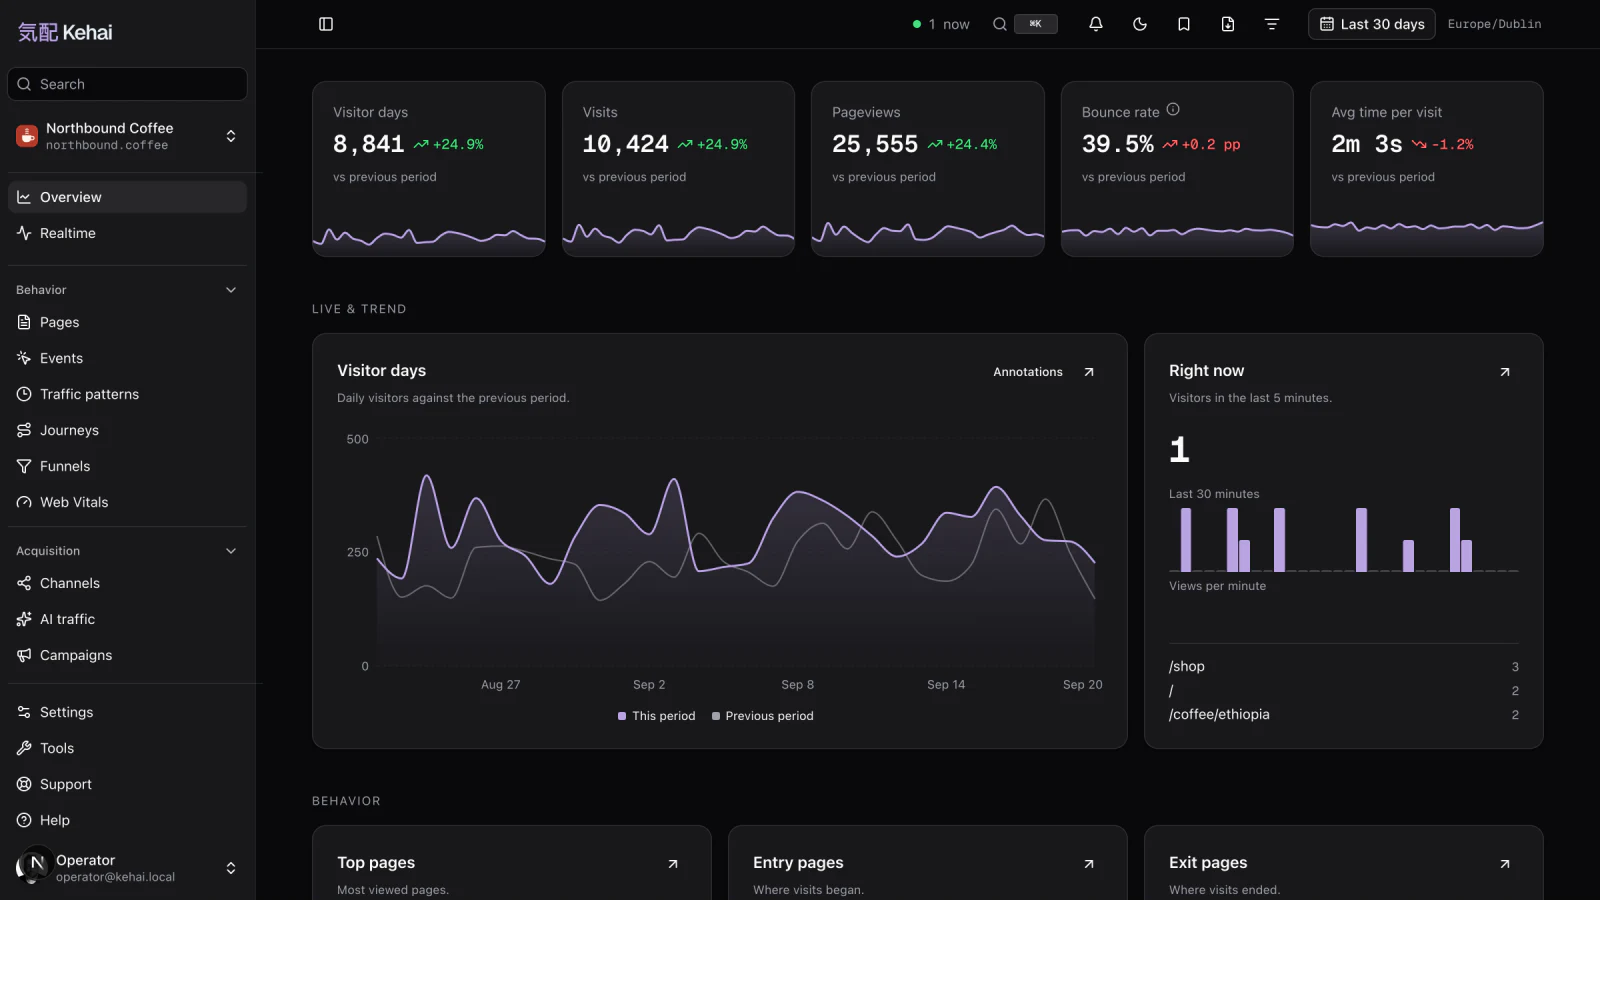Expand the Right now panel arrow
The image size is (1600, 1000).
click(1505, 372)
